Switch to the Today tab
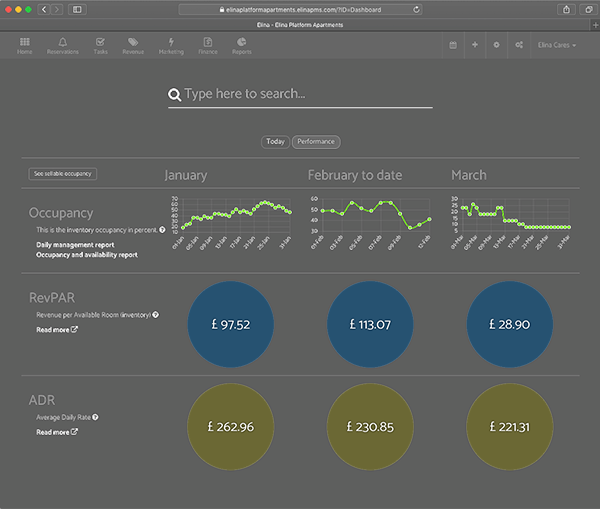Screen dimensions: 600x509 coord(275,142)
